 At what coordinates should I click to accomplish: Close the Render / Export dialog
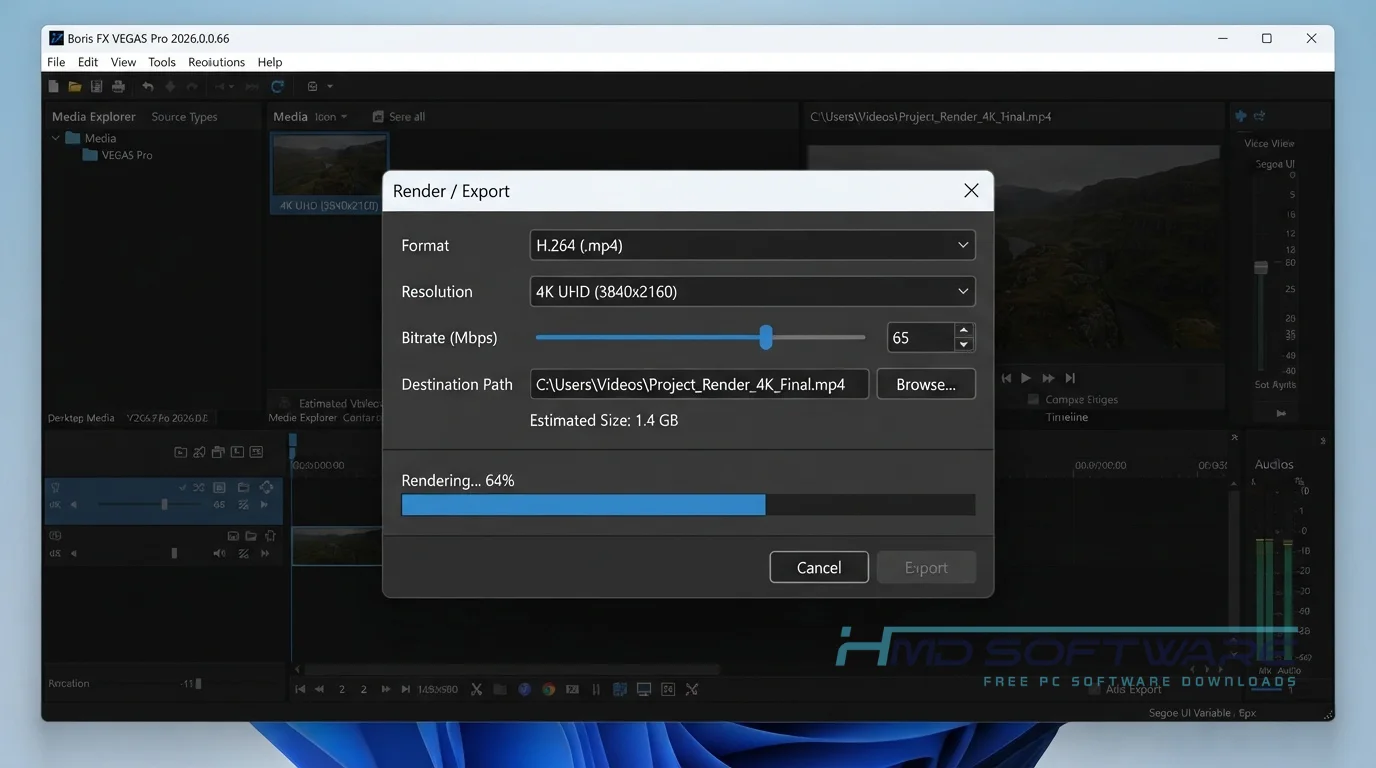tap(971, 190)
